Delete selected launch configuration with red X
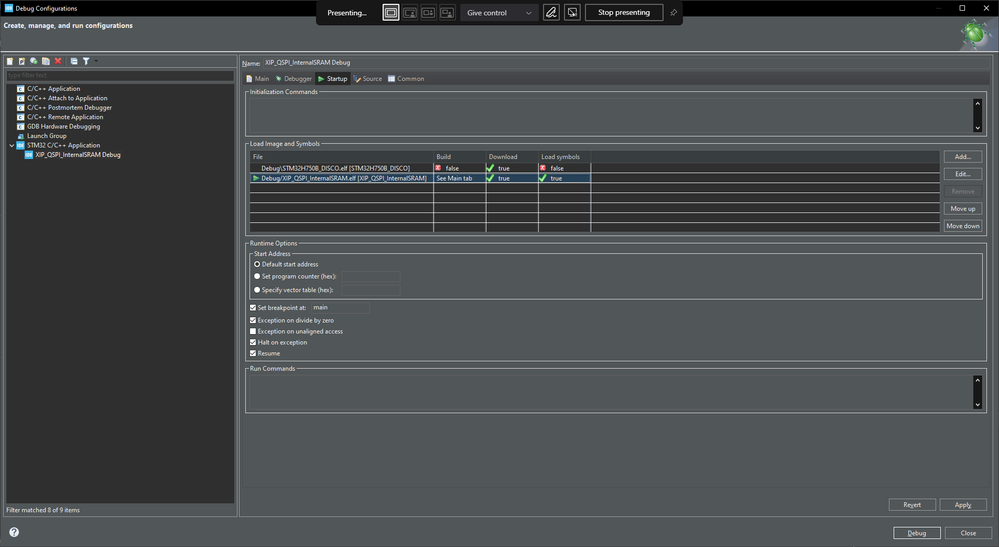 pos(58,62)
